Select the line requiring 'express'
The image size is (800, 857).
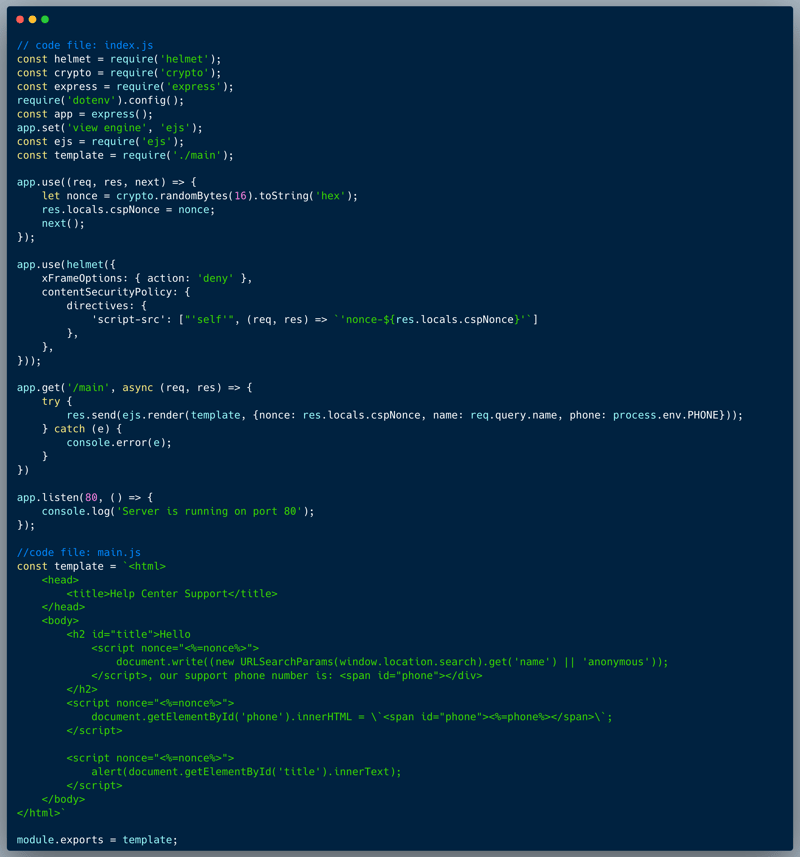[x=125, y=86]
